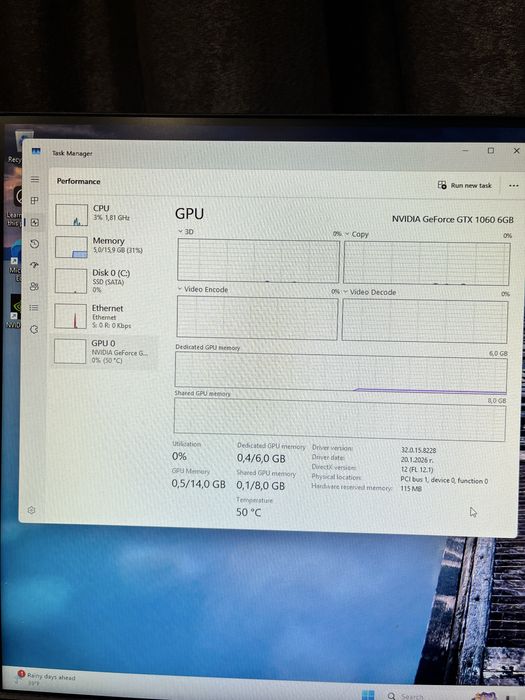Click the Disk 0 mini graph thumbnail
Image resolution: width=525 pixels, height=700 pixels.
(71, 281)
